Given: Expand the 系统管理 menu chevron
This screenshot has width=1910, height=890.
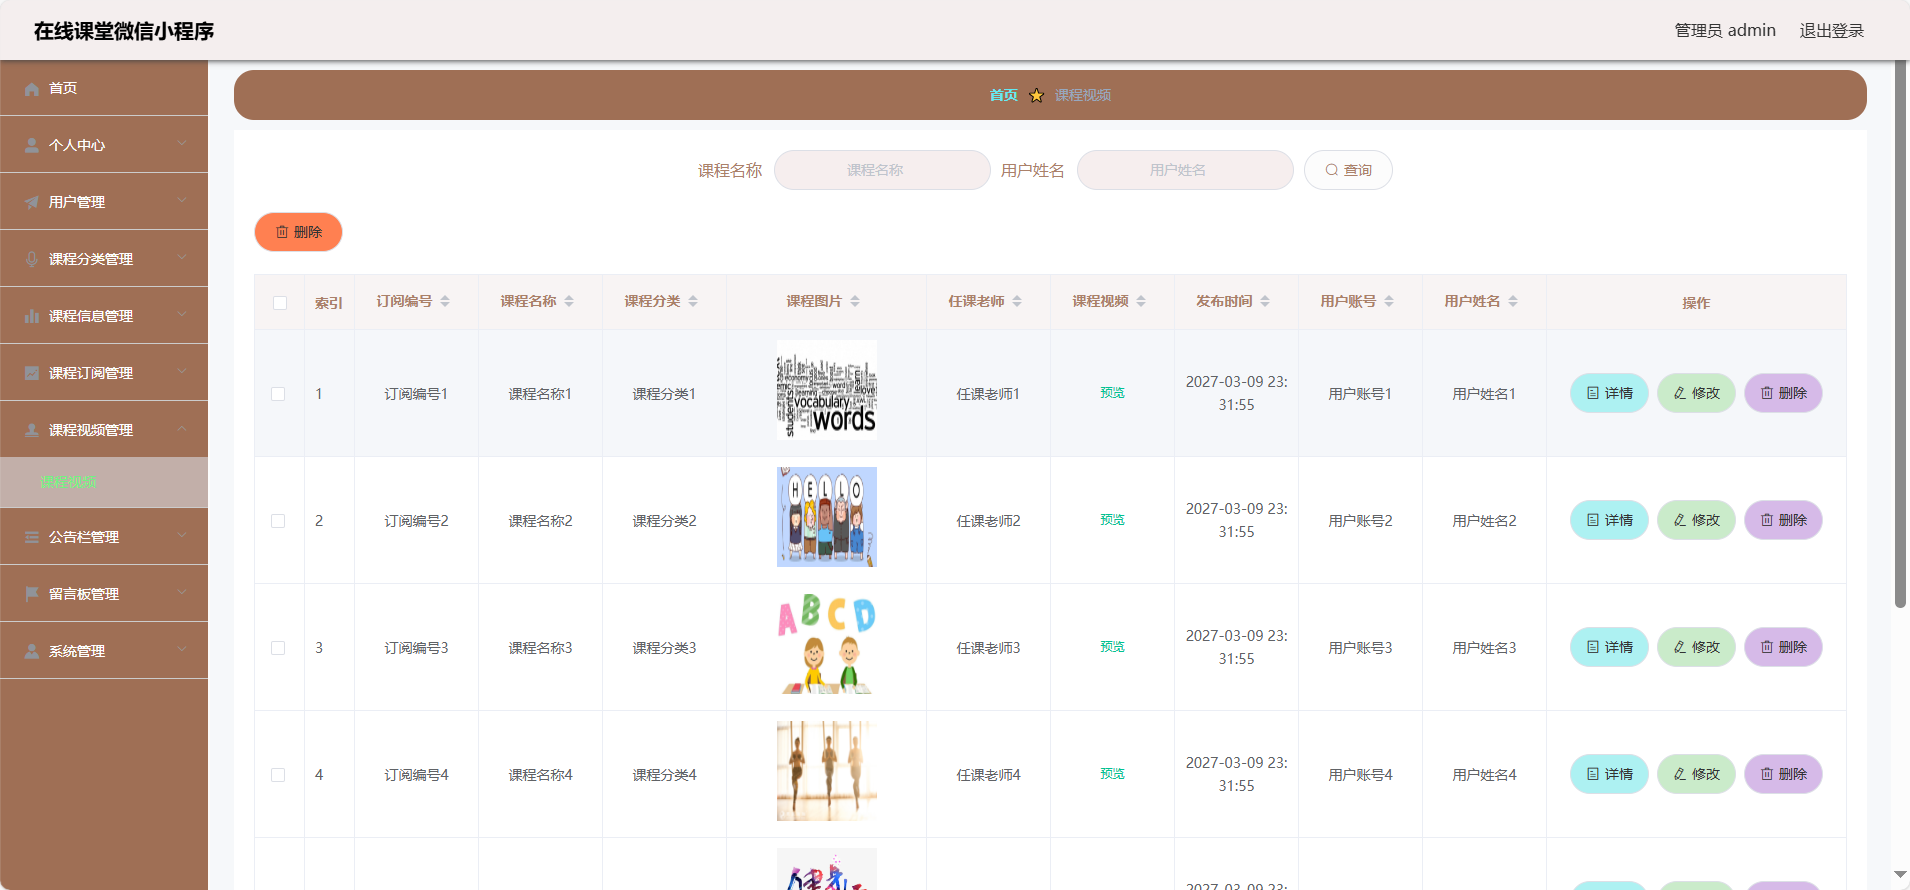Looking at the screenshot, I should (182, 650).
